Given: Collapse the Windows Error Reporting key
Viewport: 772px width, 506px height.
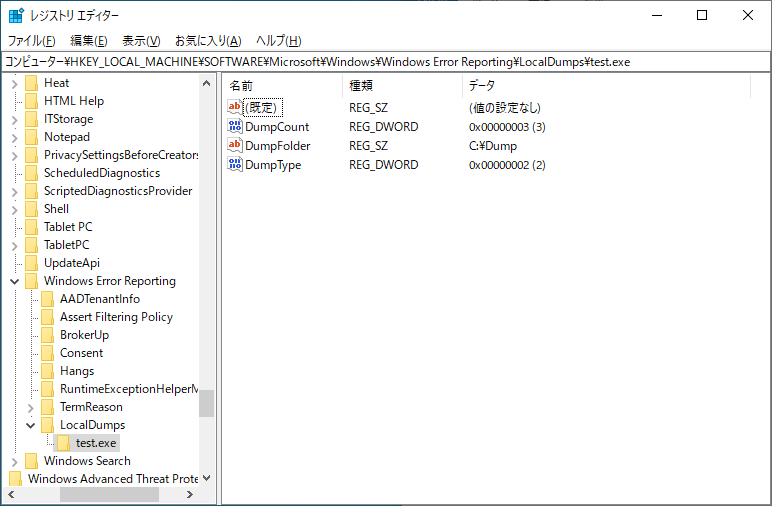Looking at the screenshot, I should (14, 282).
